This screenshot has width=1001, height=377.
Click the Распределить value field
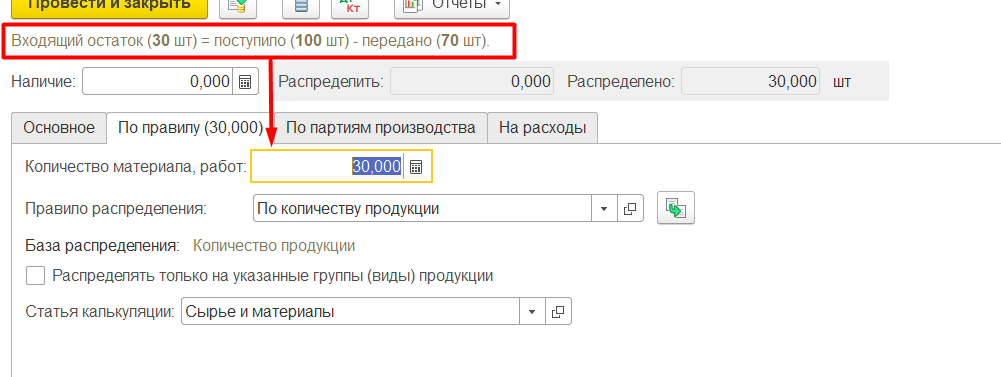472,82
